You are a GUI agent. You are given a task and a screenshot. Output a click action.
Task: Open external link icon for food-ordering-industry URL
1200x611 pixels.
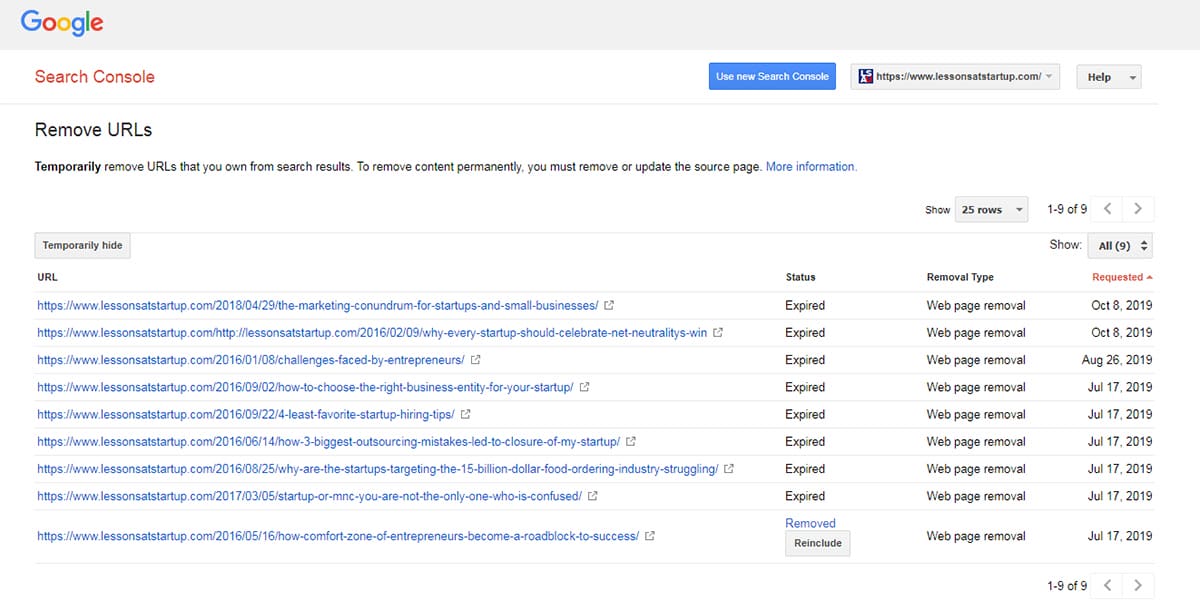point(729,469)
